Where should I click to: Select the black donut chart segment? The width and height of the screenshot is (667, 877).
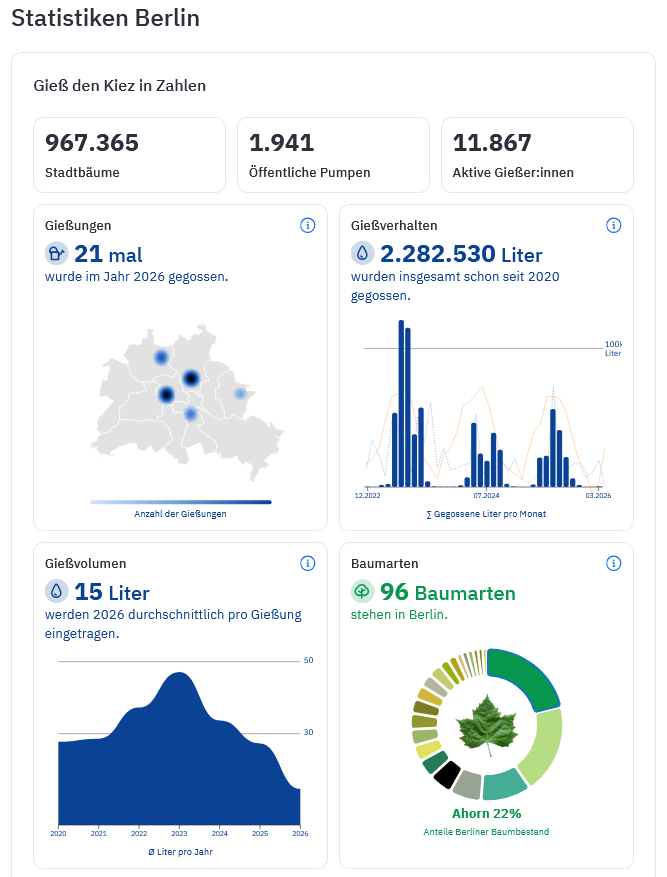[447, 774]
